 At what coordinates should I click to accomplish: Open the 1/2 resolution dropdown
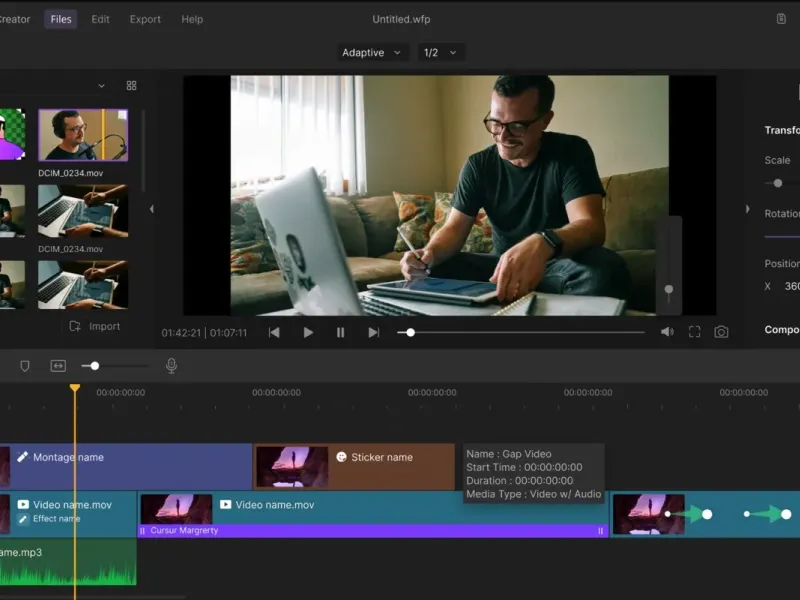coord(440,52)
